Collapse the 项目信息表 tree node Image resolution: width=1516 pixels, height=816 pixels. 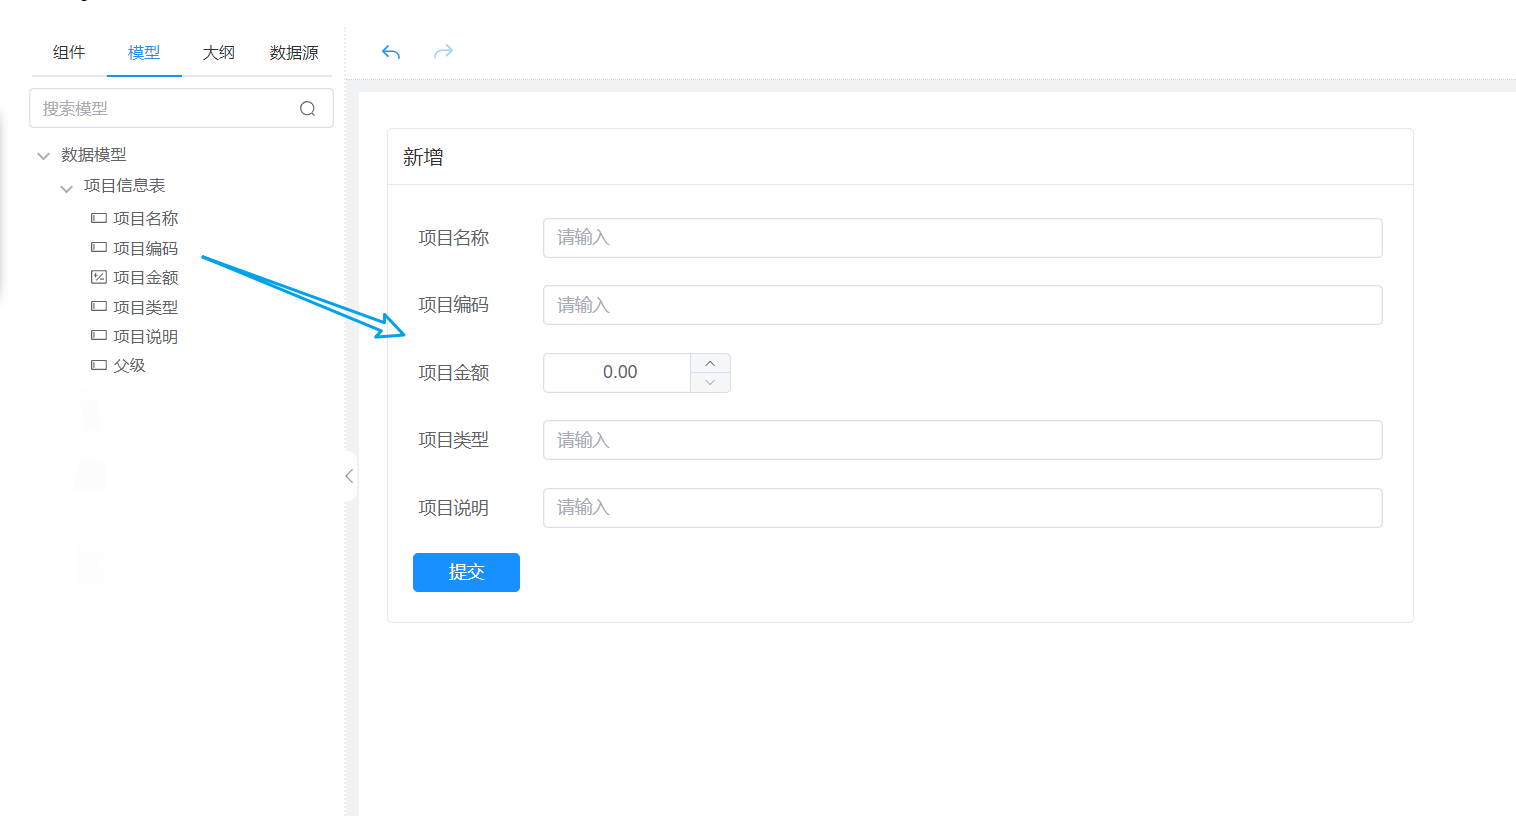[x=66, y=188]
